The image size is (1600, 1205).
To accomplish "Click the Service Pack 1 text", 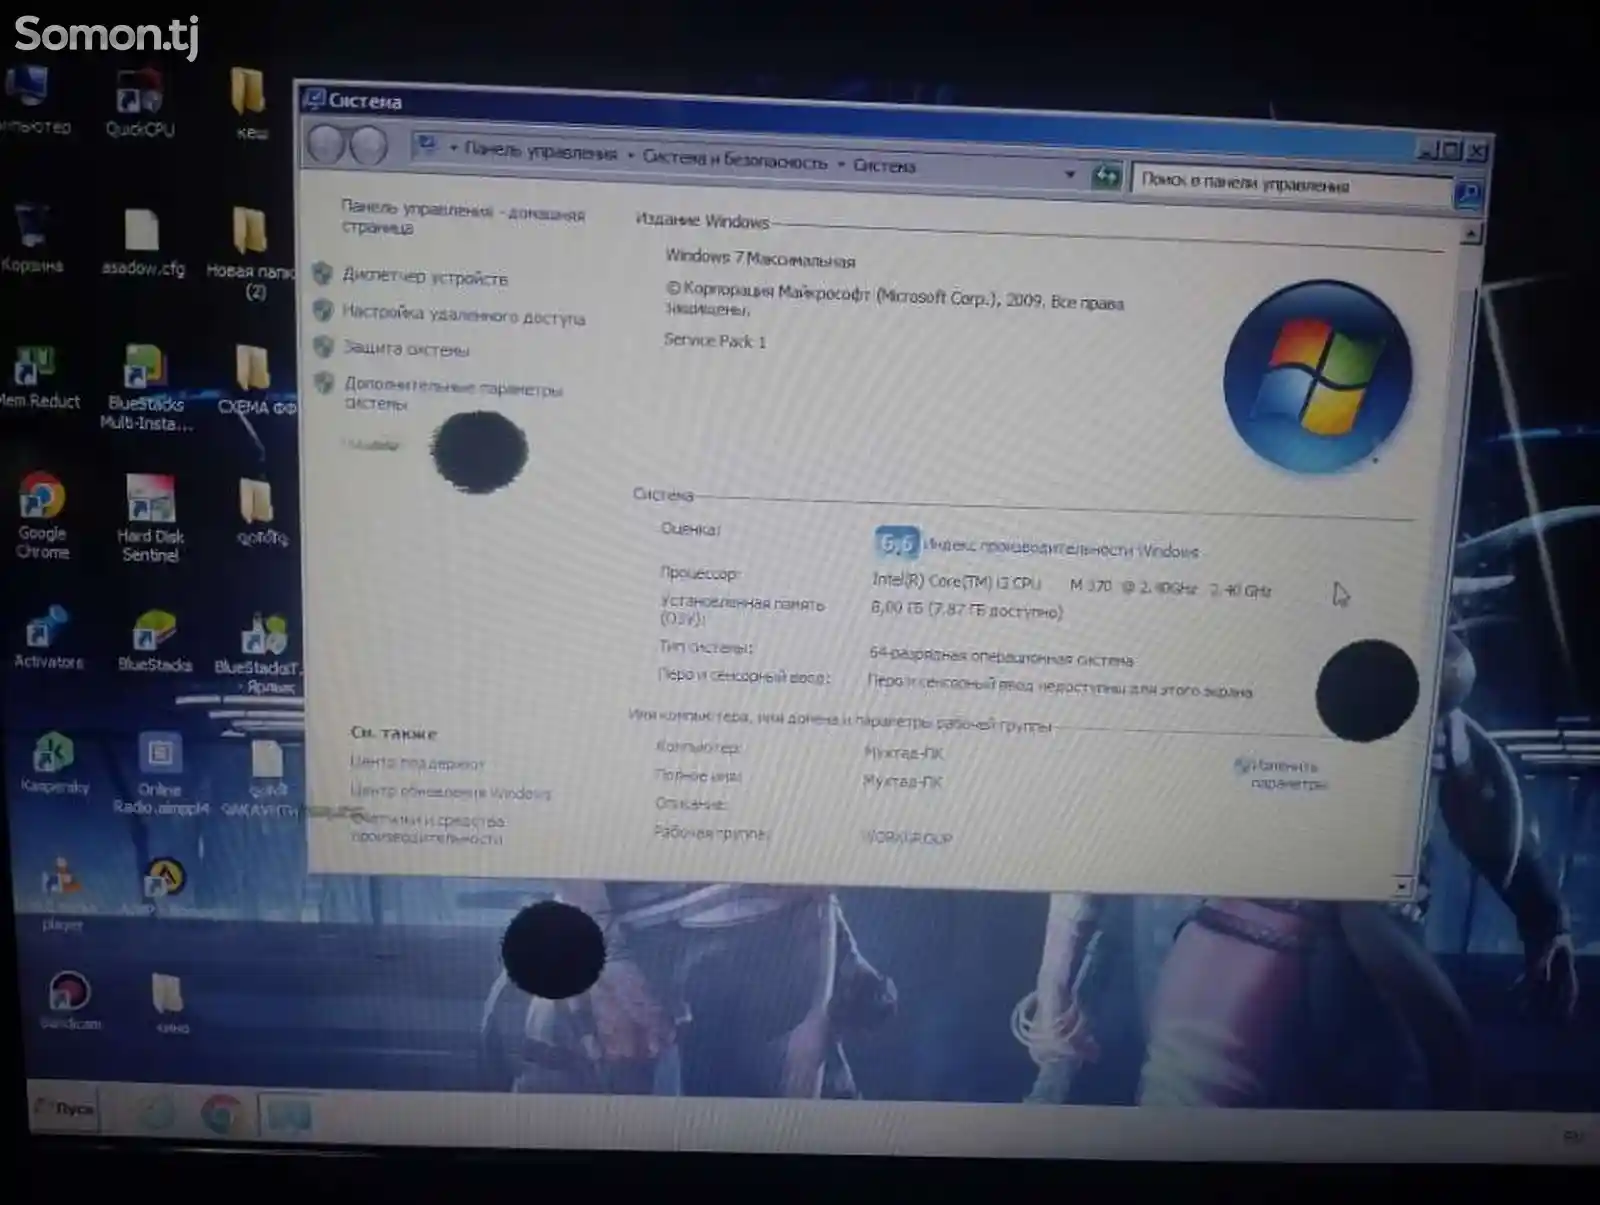I will [714, 341].
